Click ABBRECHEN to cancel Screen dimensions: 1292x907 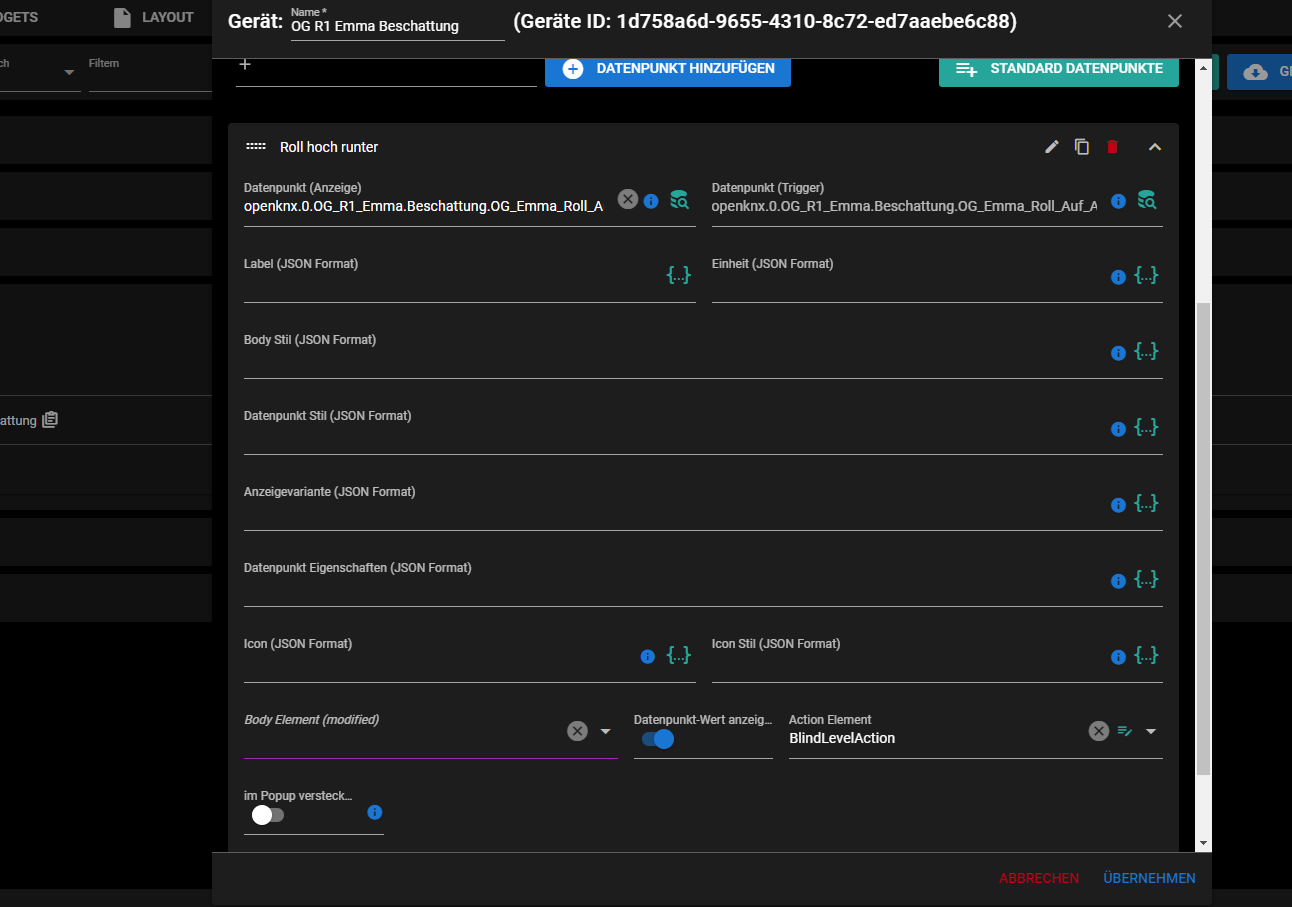pos(1039,878)
